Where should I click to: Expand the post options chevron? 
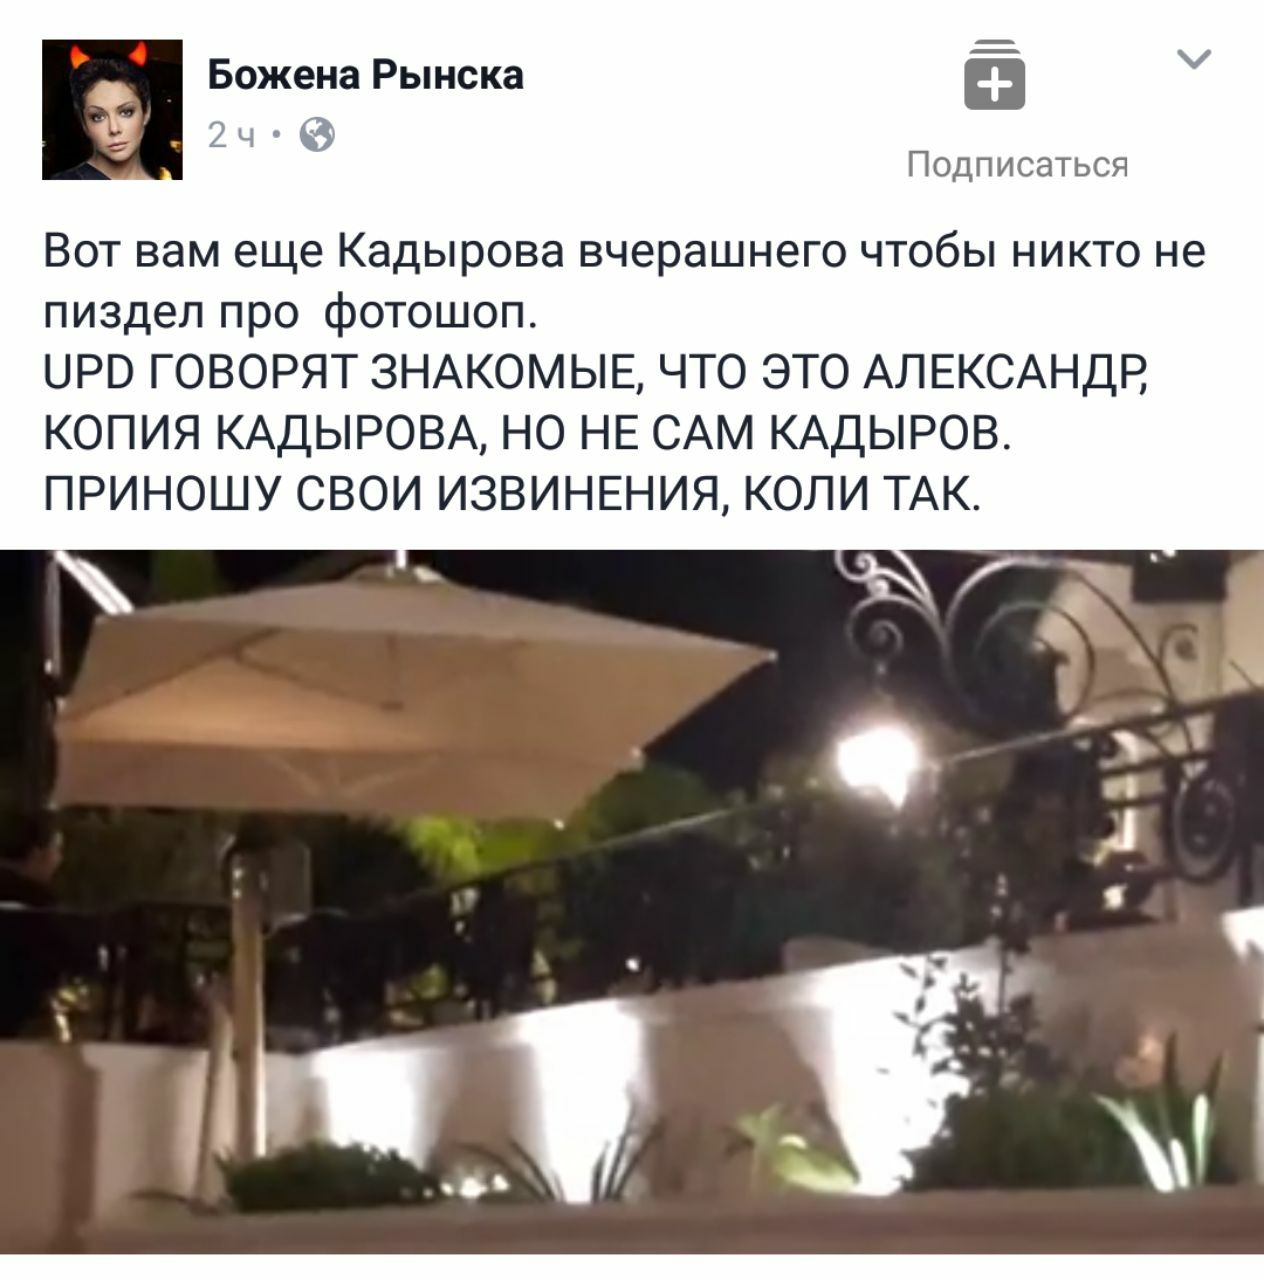[x=1194, y=60]
